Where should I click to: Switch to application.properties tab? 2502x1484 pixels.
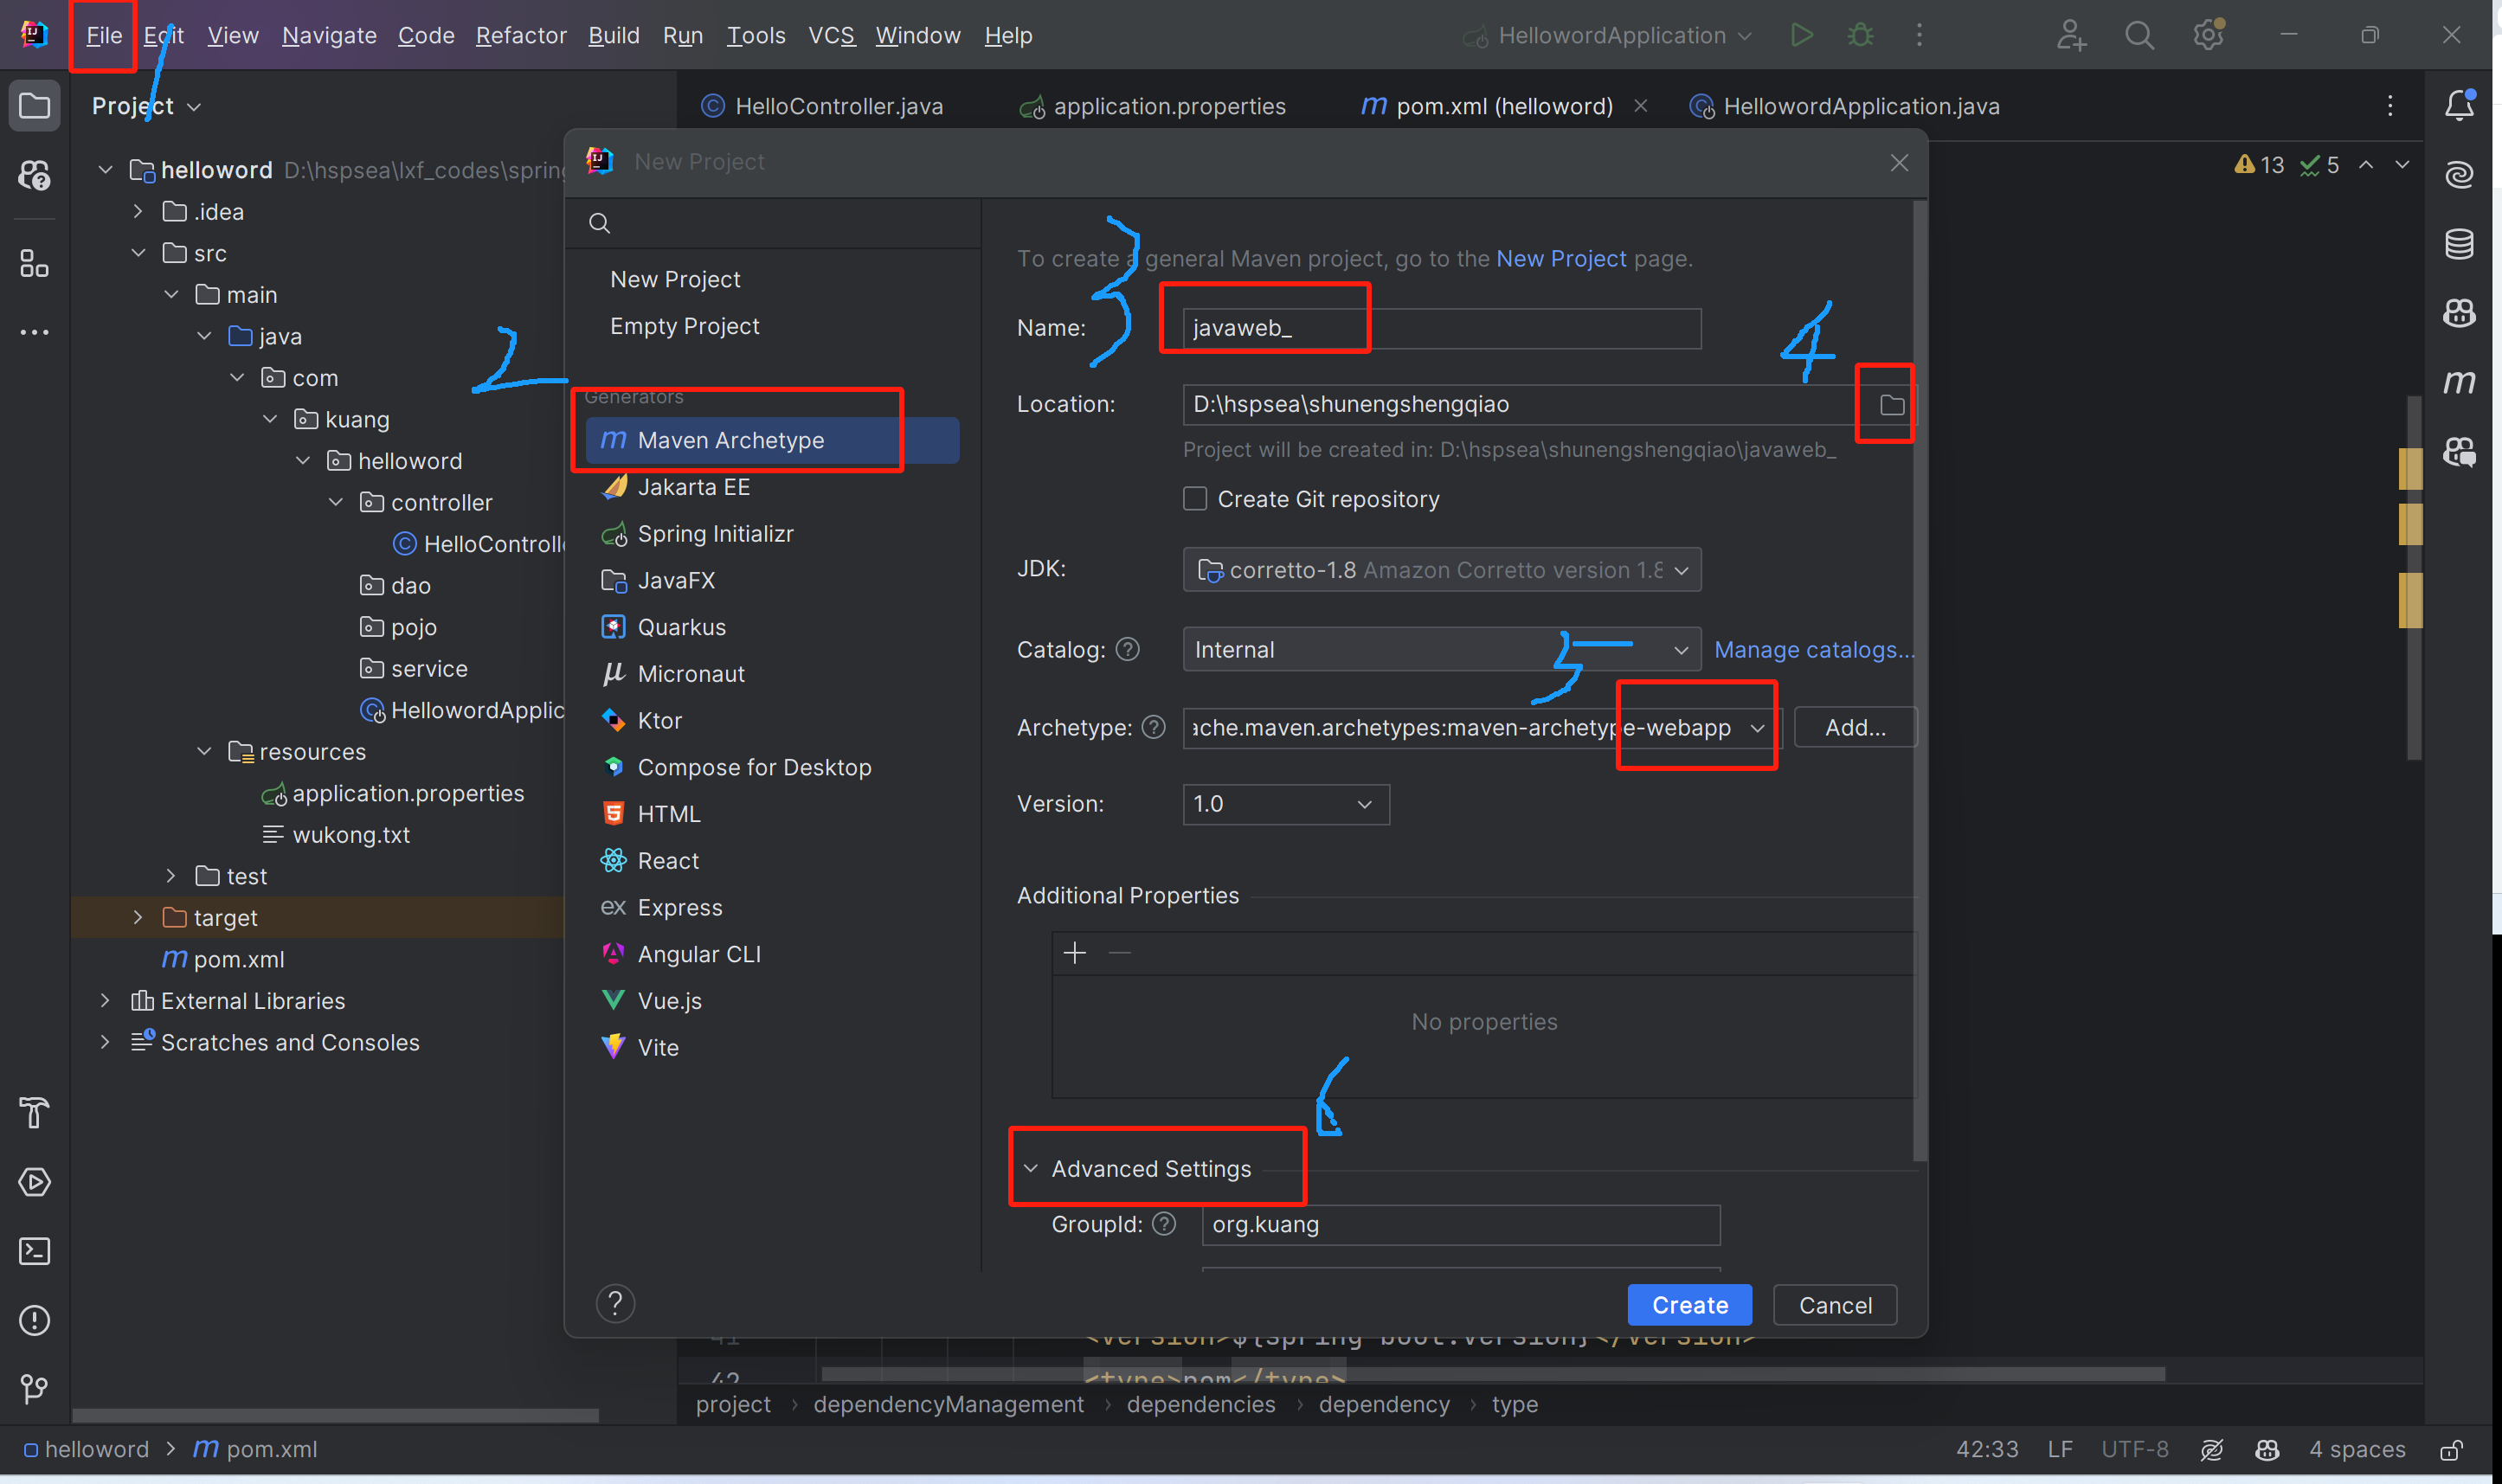[1153, 106]
